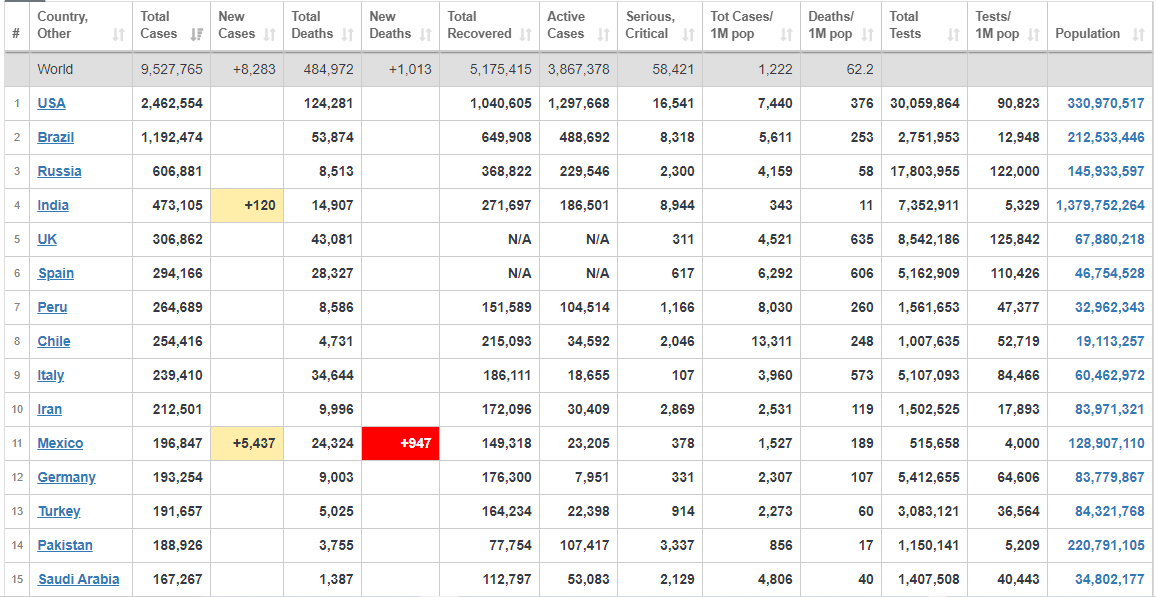Viewport: 1156px width, 597px height.
Task: Click the Total Tests sort arrows
Action: point(954,34)
